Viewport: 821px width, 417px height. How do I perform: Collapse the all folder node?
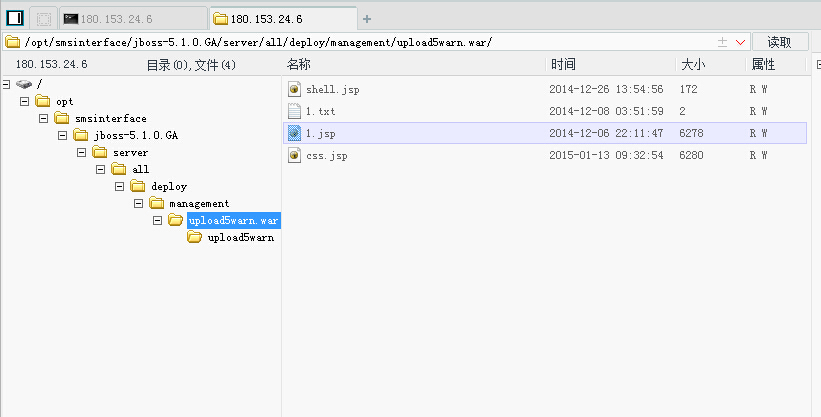tap(100, 169)
